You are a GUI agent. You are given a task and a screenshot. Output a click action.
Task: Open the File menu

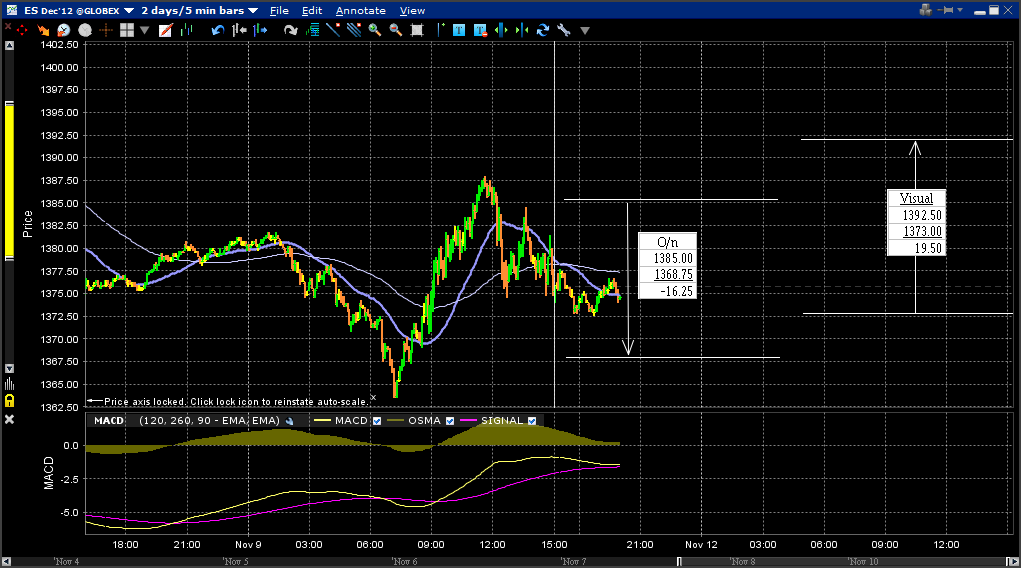tap(279, 10)
